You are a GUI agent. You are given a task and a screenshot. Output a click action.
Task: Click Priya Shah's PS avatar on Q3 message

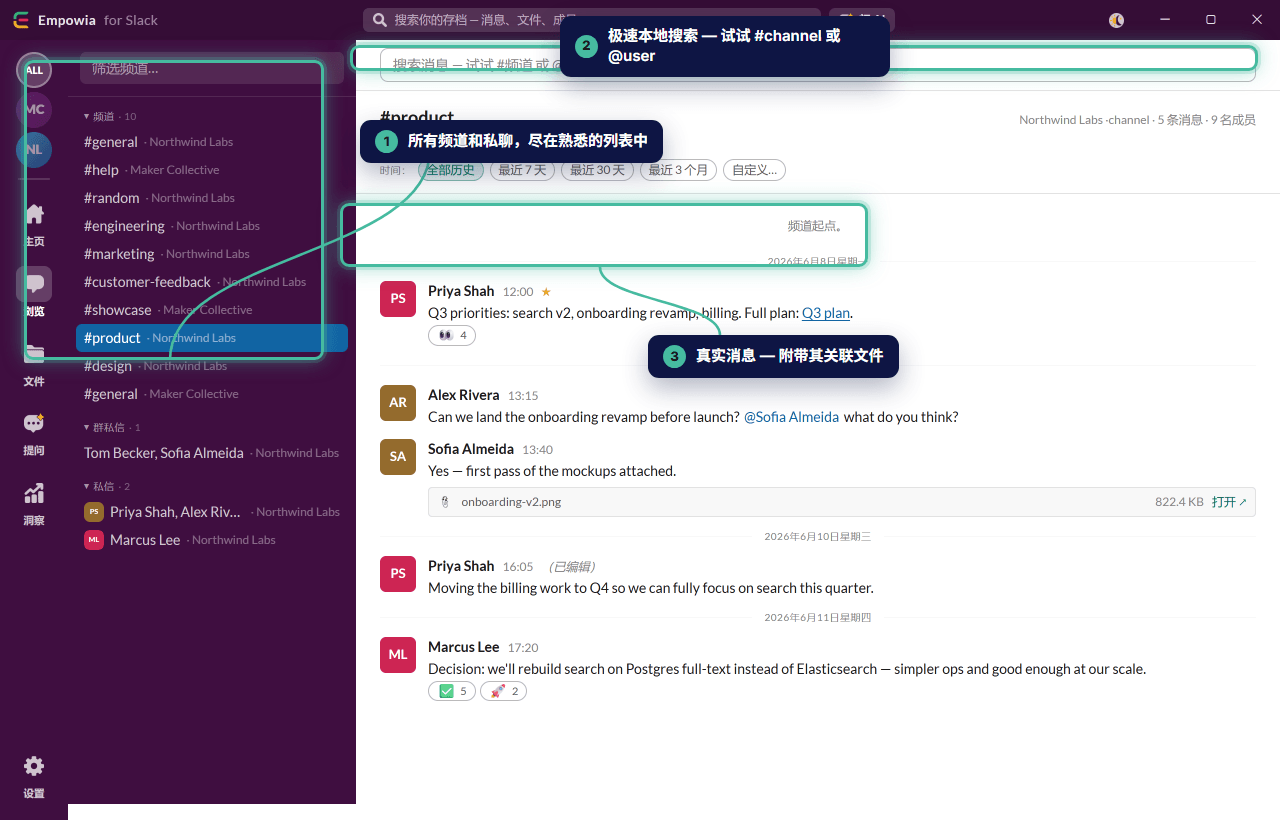398,299
